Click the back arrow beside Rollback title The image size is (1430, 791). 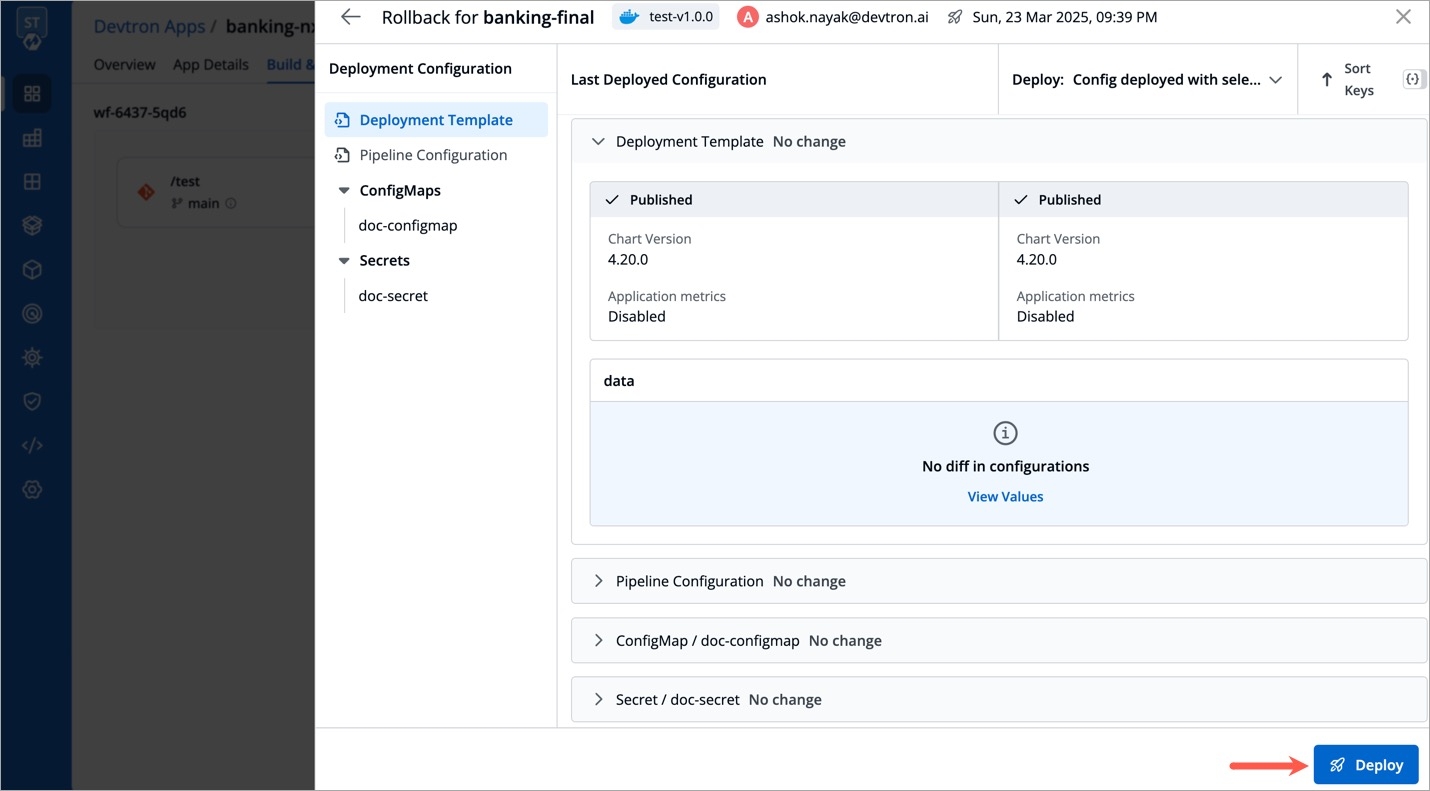click(x=350, y=17)
